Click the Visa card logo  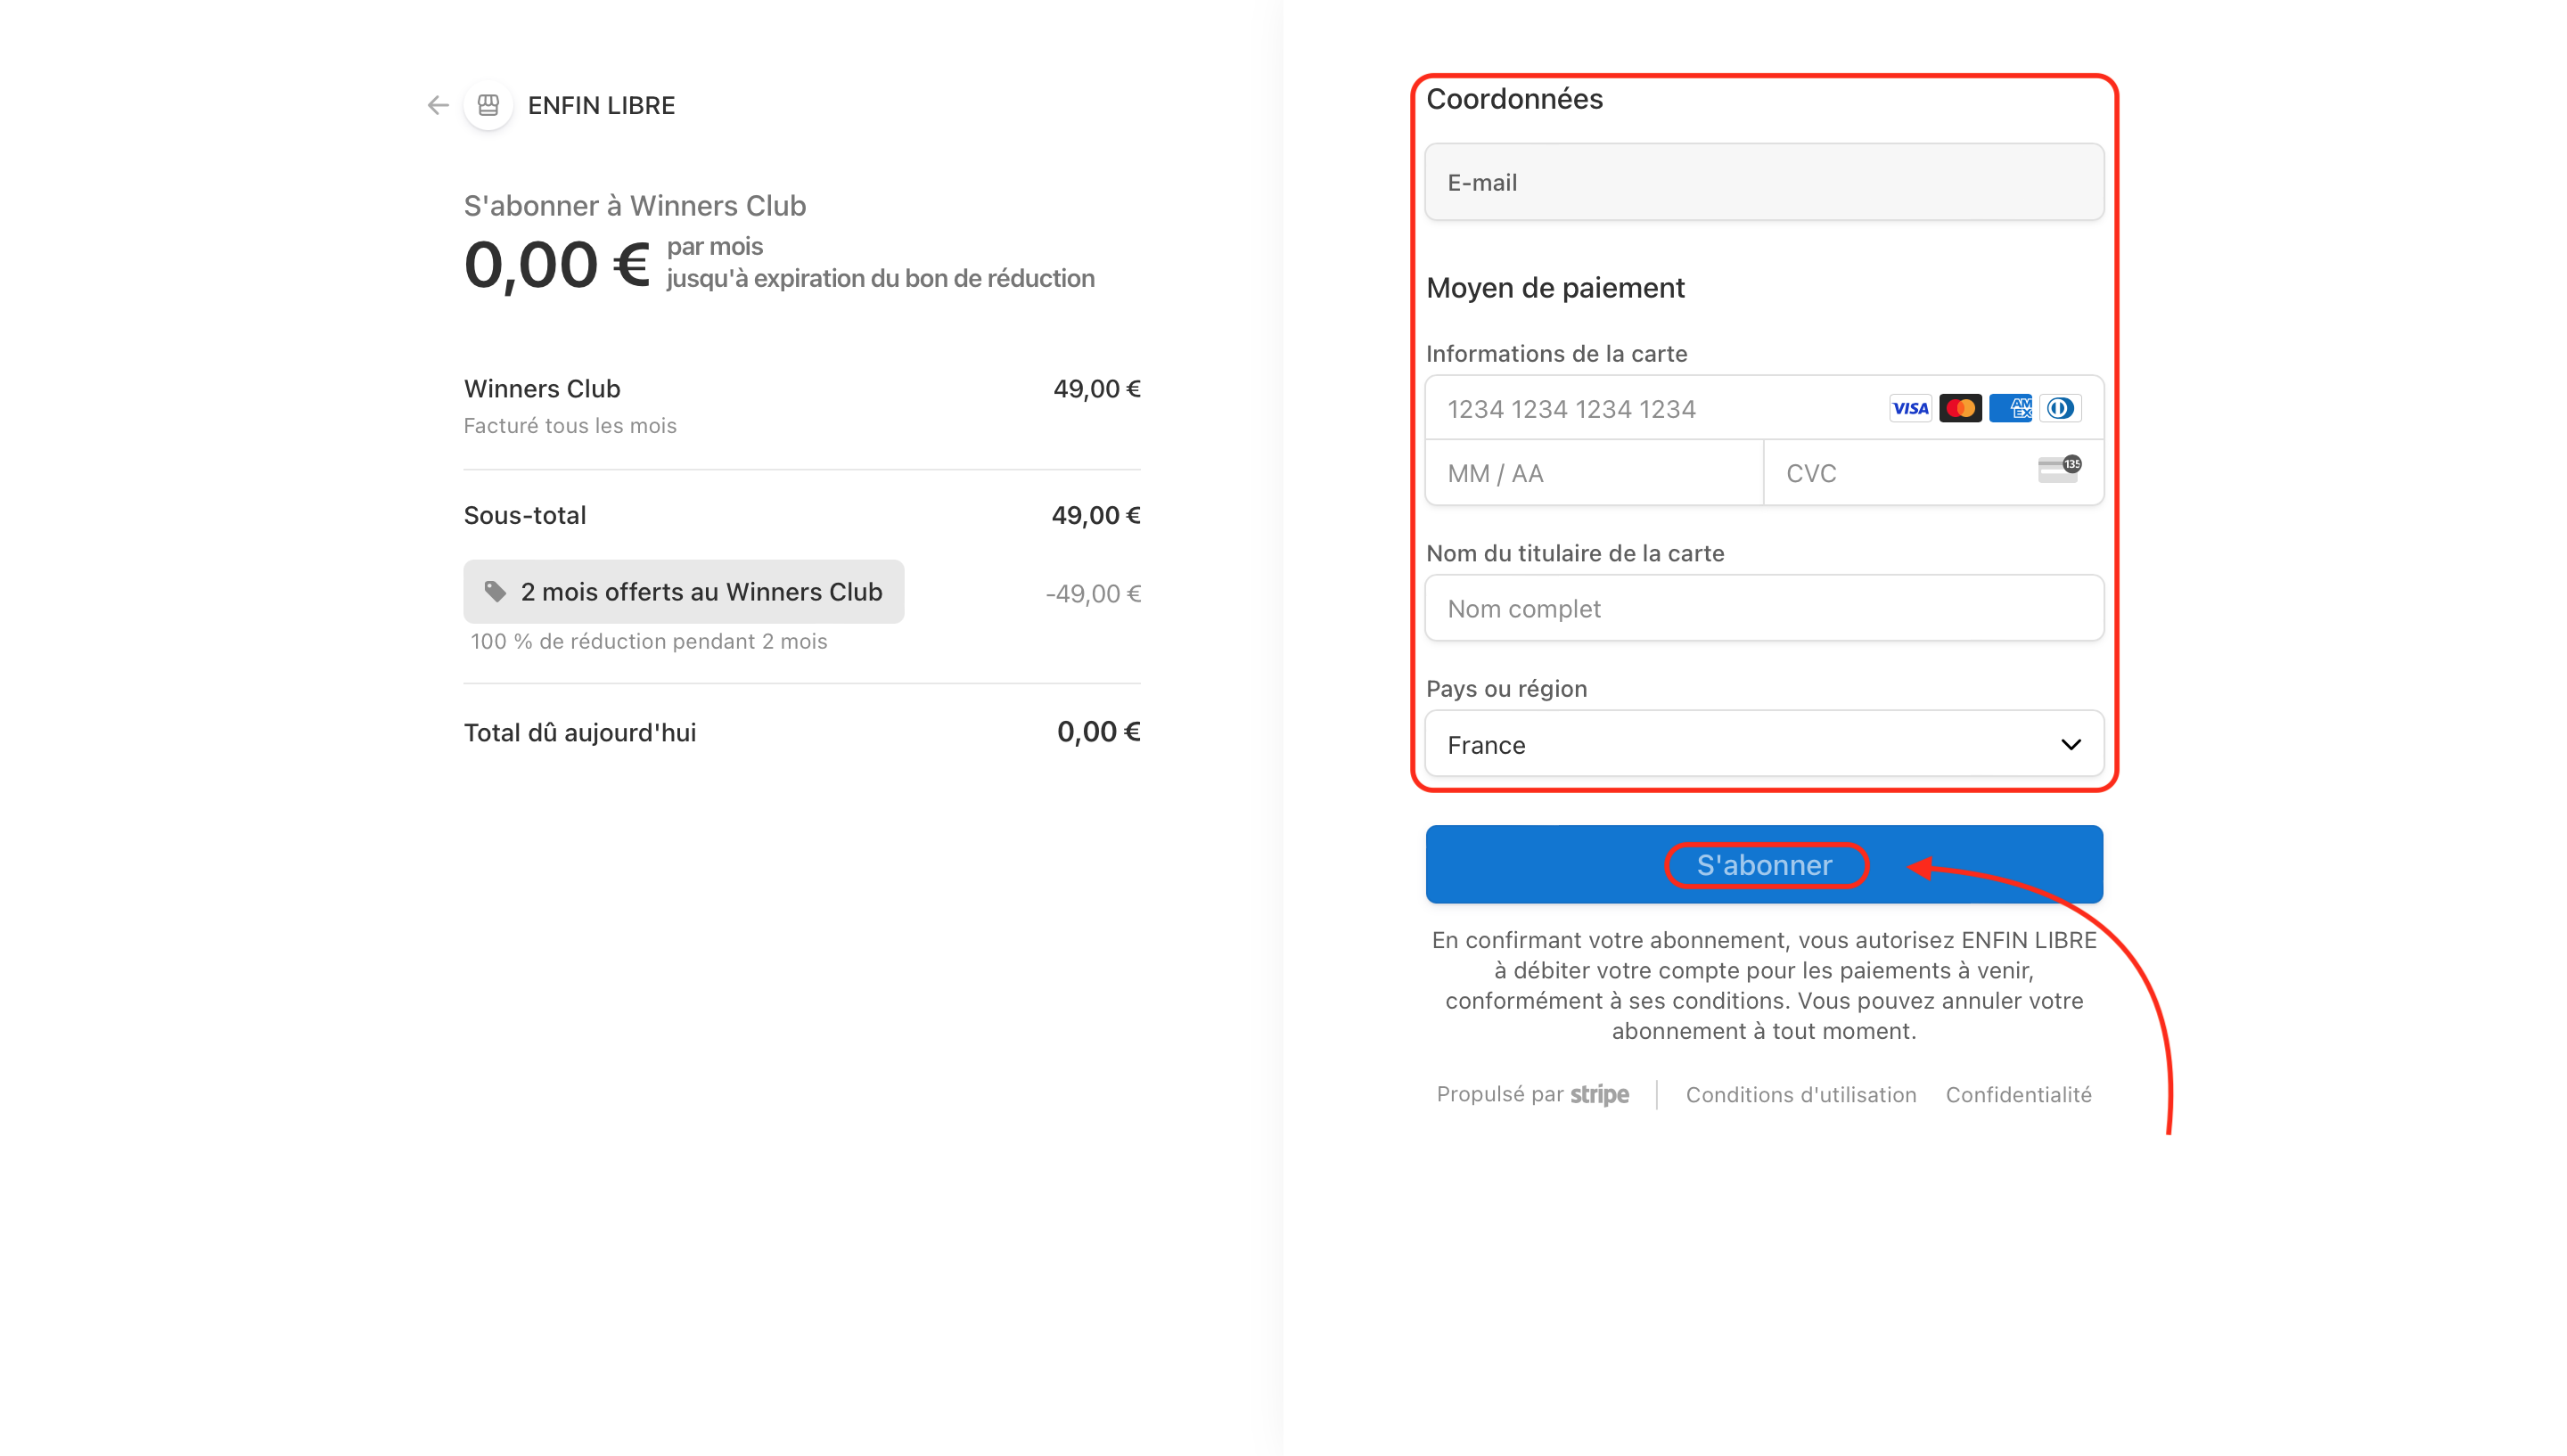click(x=1910, y=408)
